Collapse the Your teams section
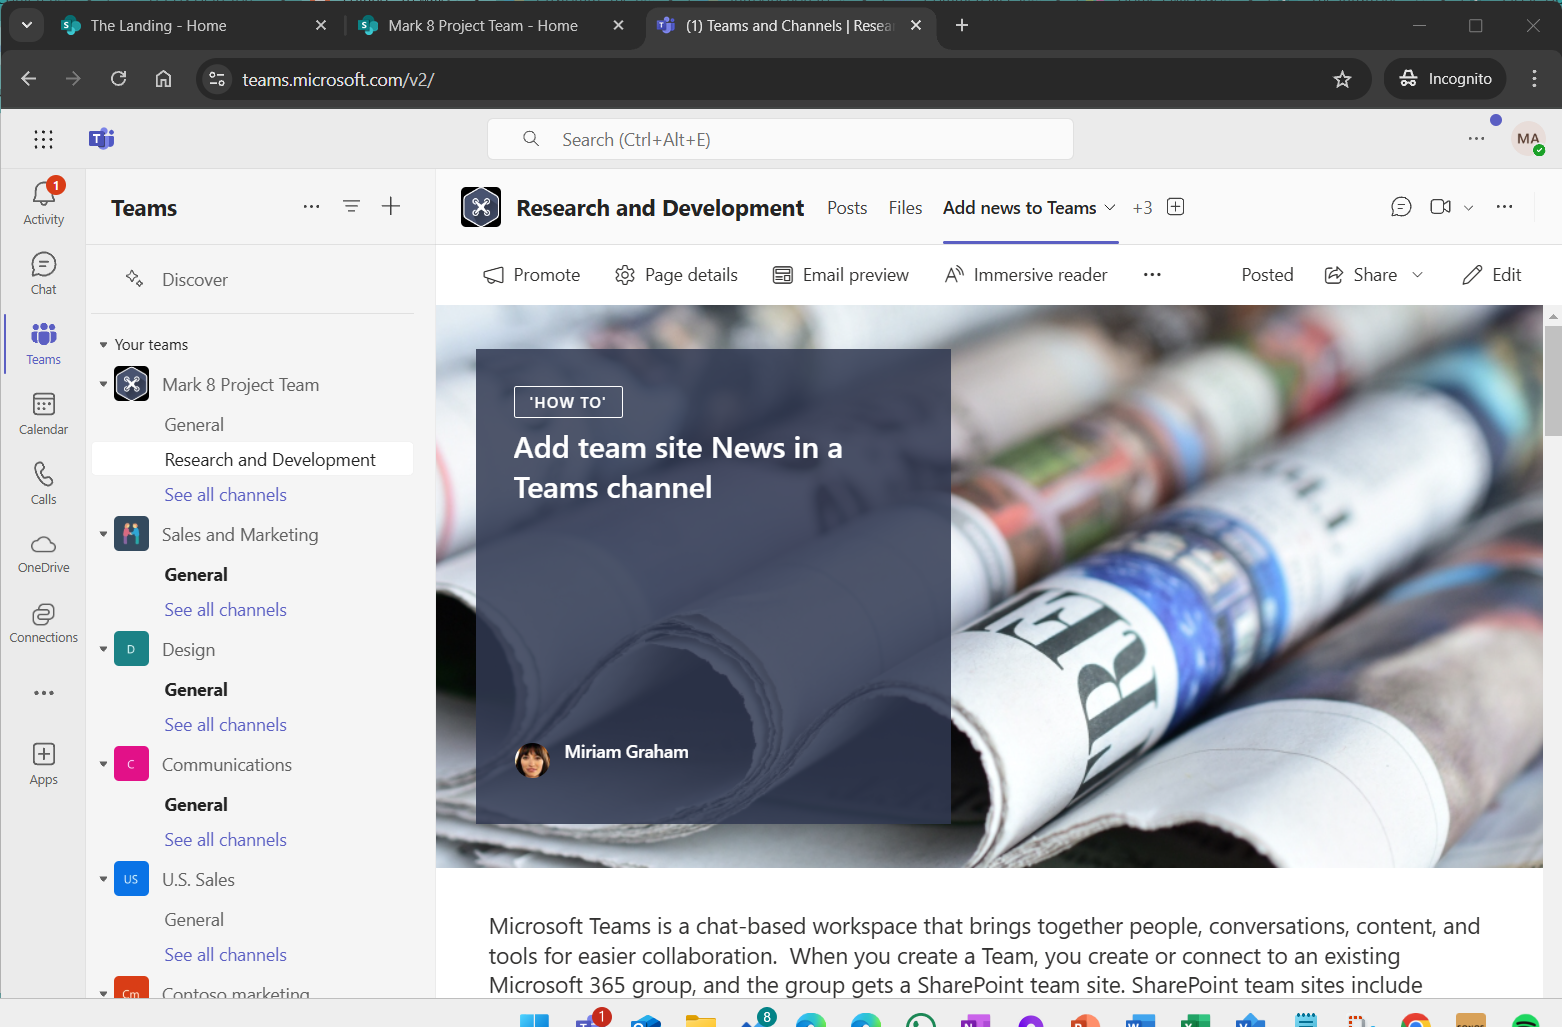Viewport: 1562px width, 1027px height. point(103,343)
